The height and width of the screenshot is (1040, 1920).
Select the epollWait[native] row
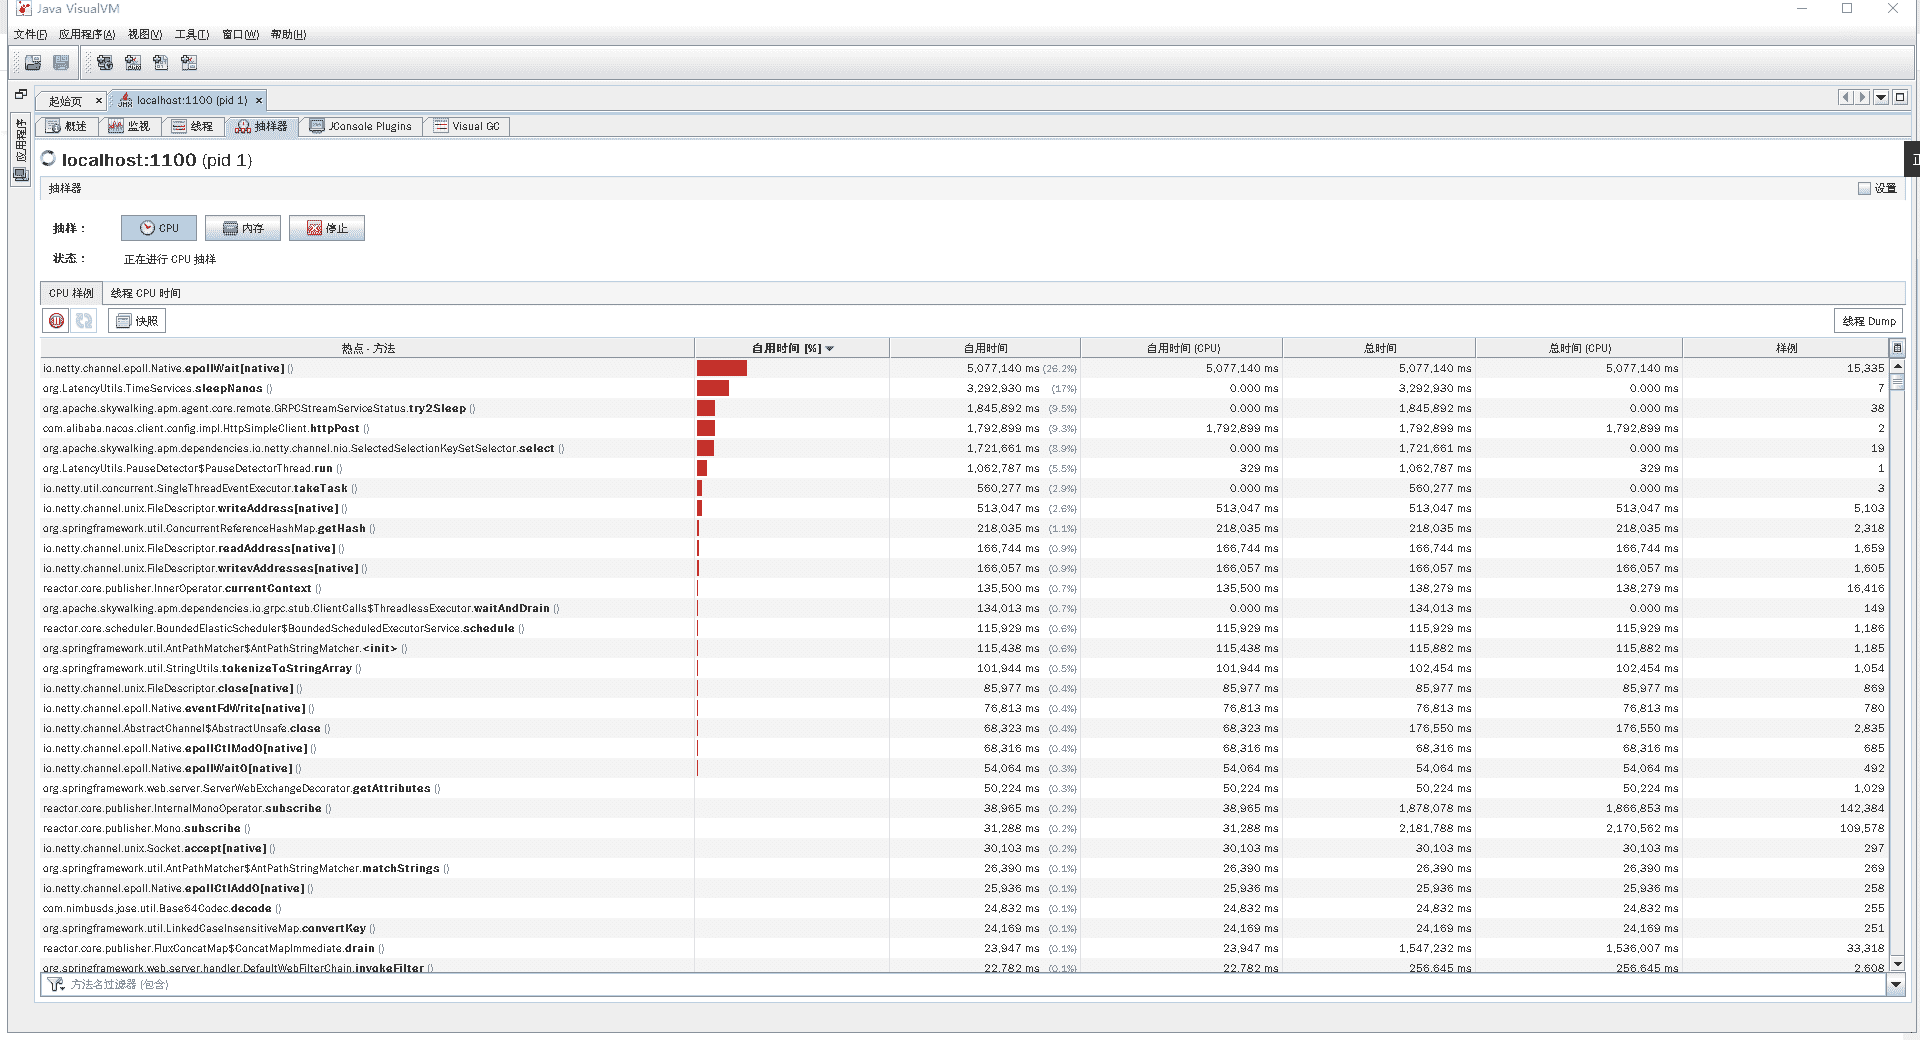point(964,368)
